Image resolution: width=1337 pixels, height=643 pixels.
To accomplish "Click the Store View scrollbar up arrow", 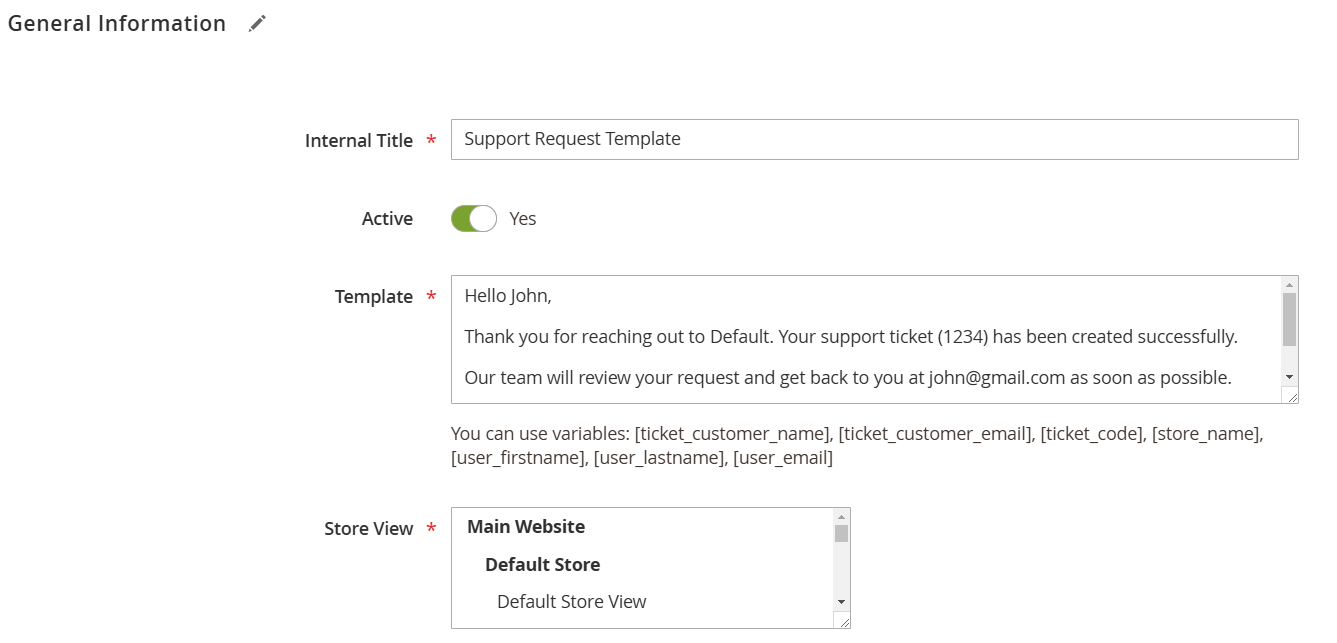I will point(842,517).
